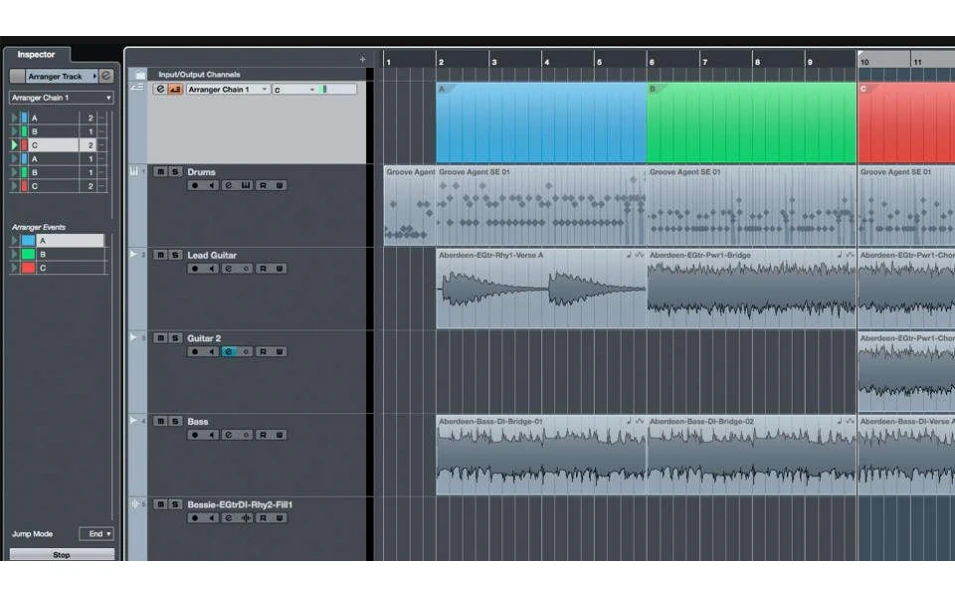Click the Lead Guitar track name
Viewport: 955px width, 597px height.
click(212, 255)
